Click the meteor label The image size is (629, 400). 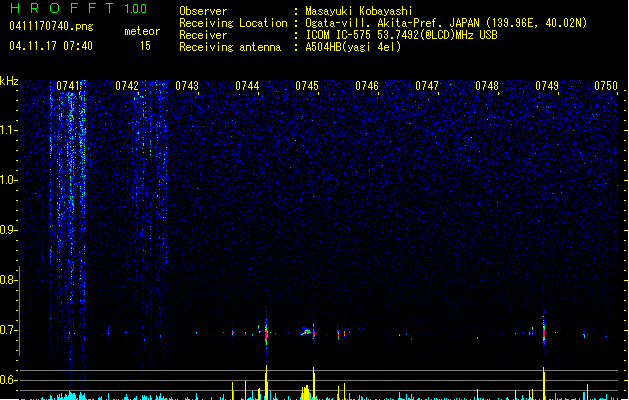(x=142, y=31)
